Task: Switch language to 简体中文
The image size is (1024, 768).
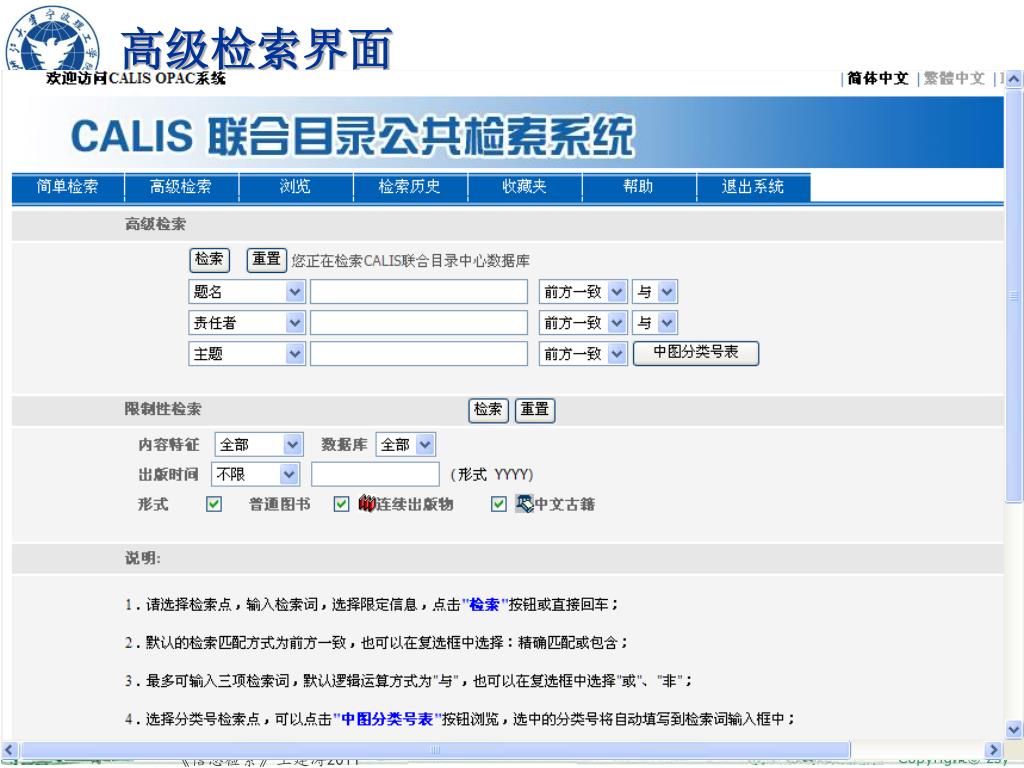Action: coord(878,78)
